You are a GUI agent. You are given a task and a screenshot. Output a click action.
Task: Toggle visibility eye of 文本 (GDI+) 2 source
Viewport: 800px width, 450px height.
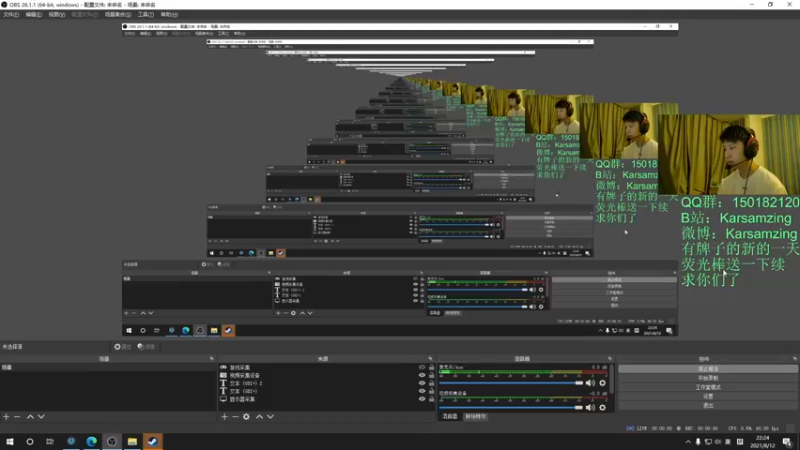click(x=422, y=383)
